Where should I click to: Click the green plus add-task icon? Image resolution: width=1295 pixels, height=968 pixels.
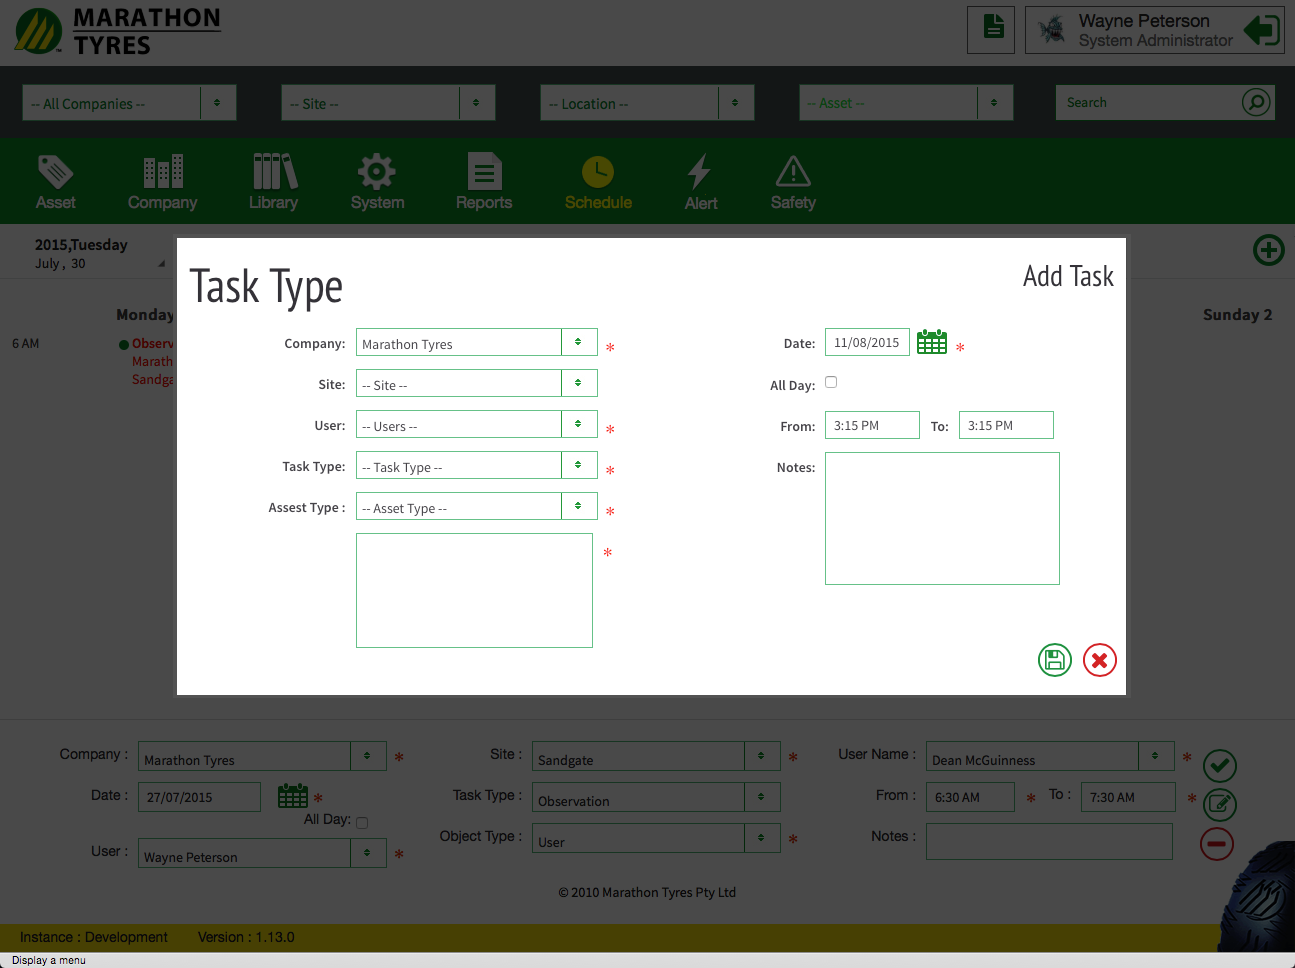1268,250
